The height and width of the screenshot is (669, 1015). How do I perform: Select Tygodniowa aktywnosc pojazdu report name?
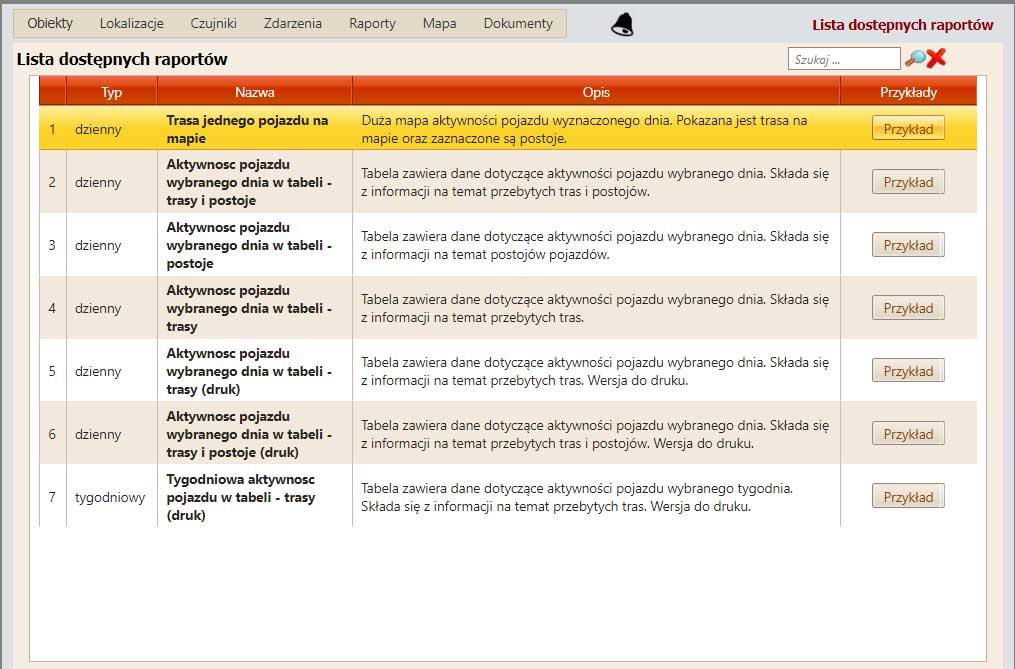[x=241, y=497]
